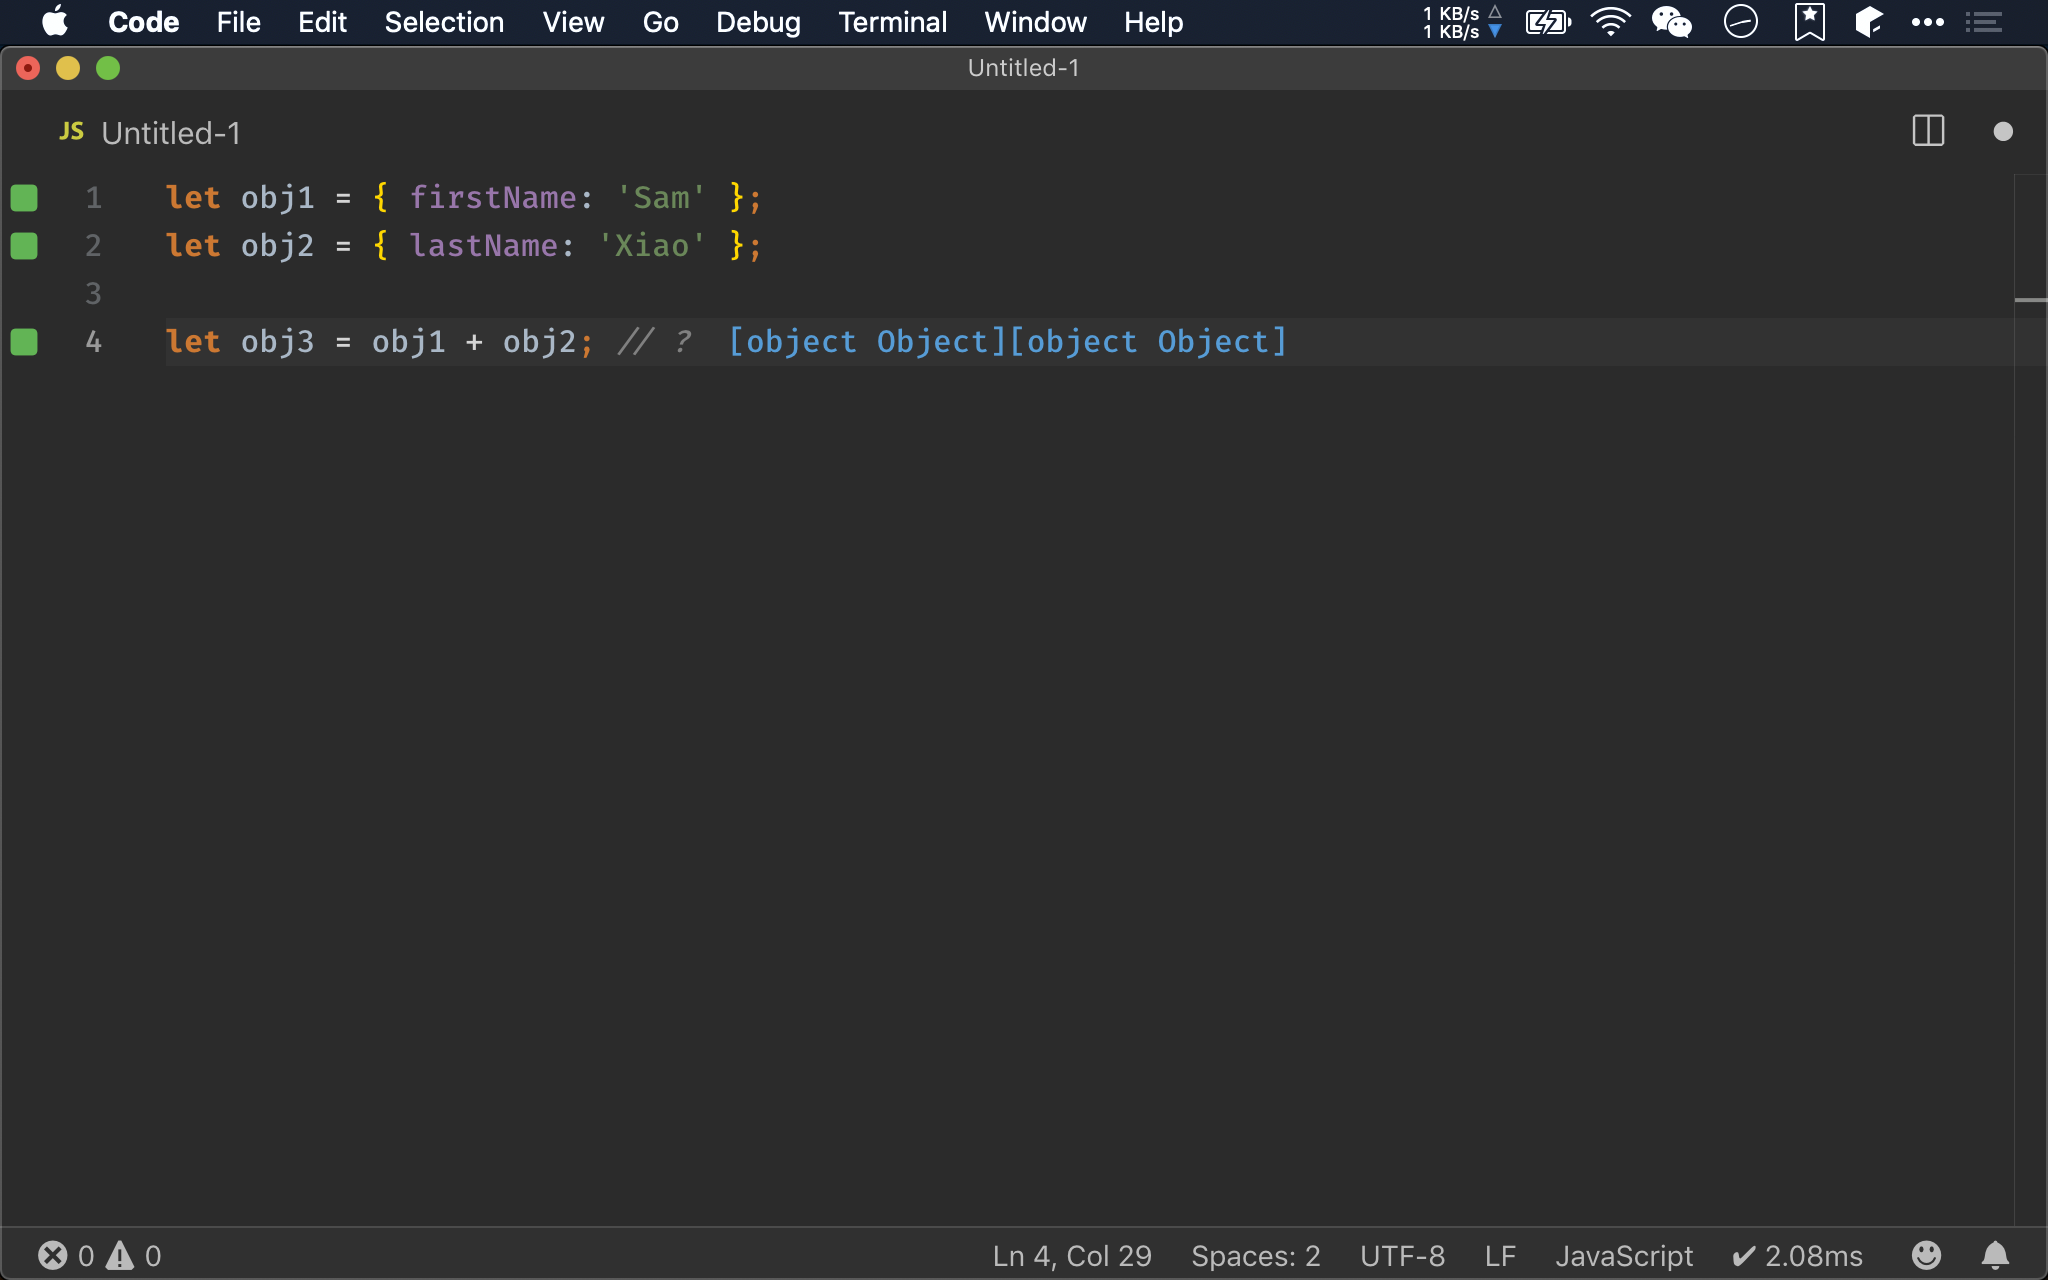The image size is (2048, 1280).
Task: Open the UTF-8 encoding selector
Action: pos(1402,1255)
